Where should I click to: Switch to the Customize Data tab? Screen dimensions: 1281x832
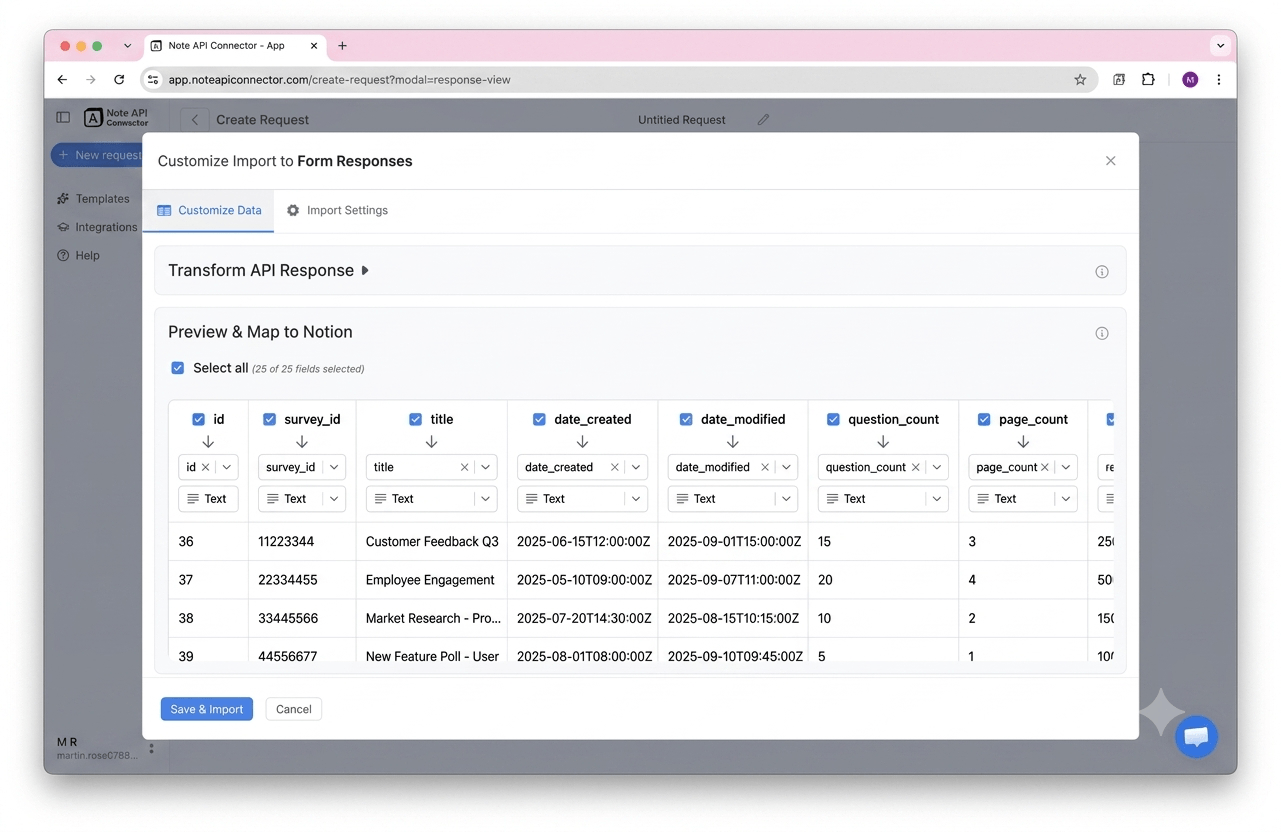tap(209, 211)
